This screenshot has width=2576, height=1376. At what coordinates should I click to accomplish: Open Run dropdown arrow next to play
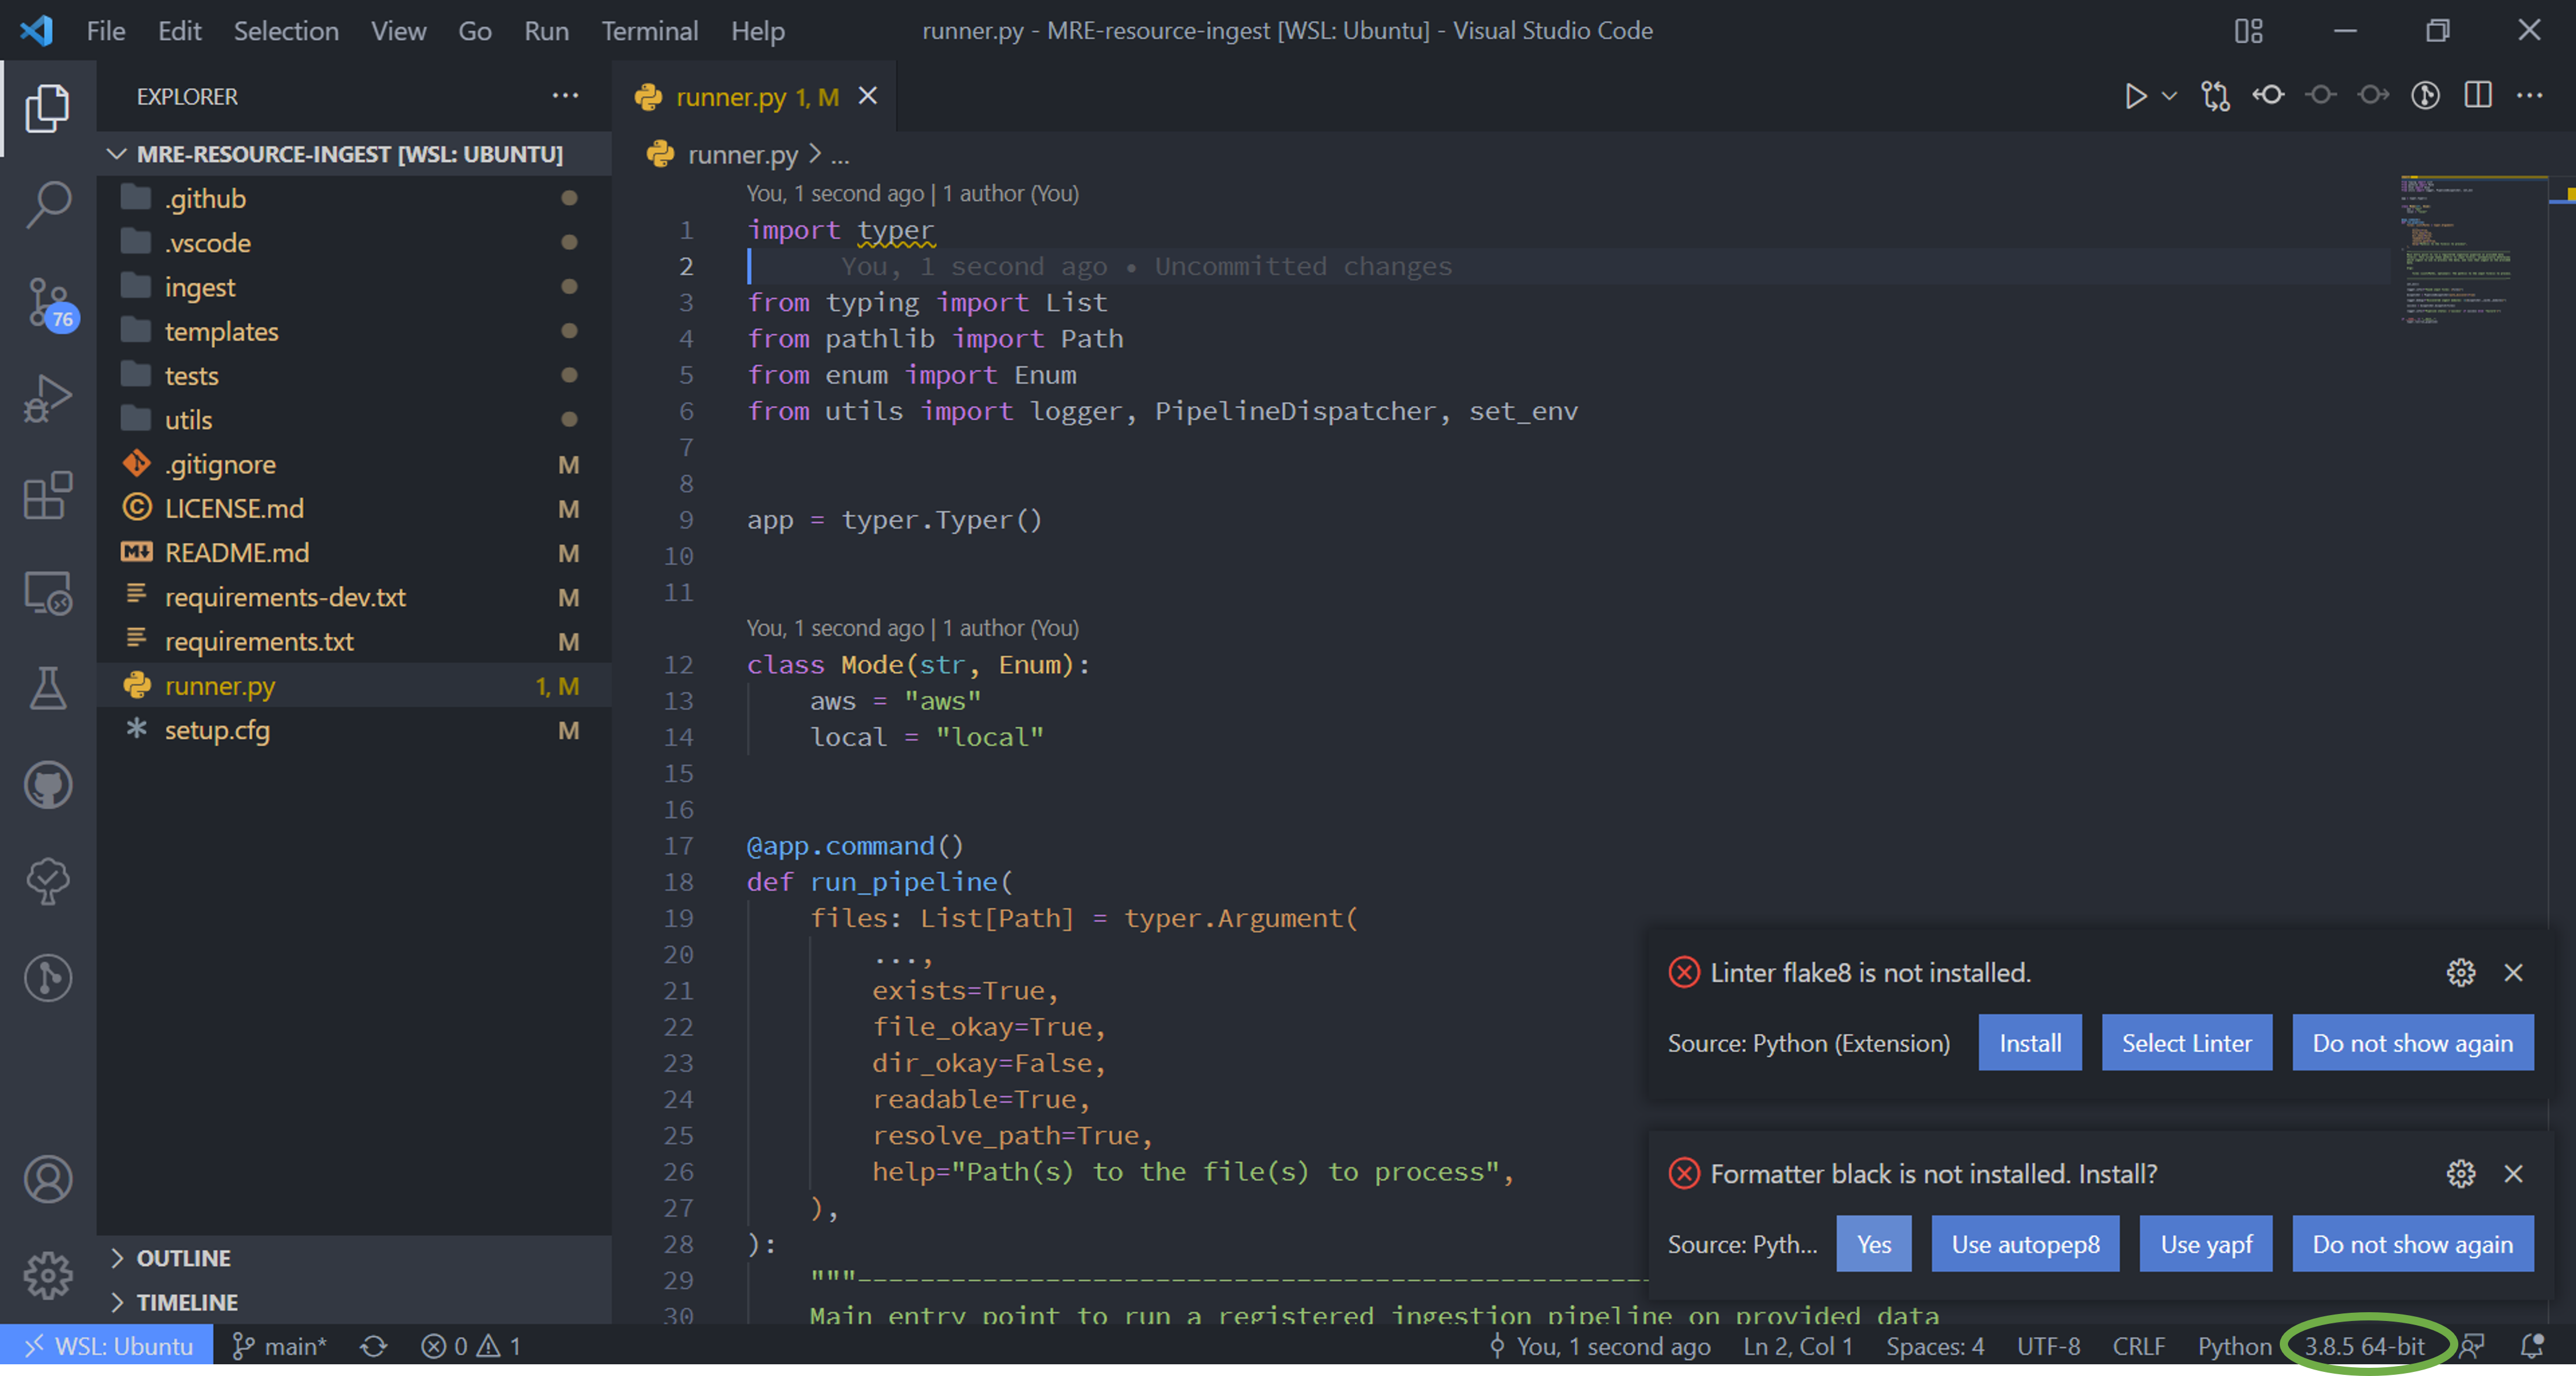point(2169,96)
